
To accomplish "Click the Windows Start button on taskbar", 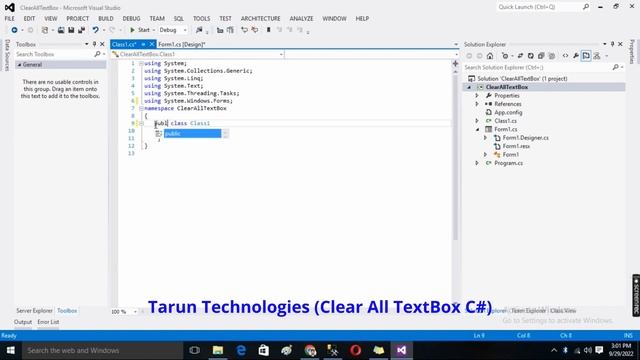I will (11, 350).
